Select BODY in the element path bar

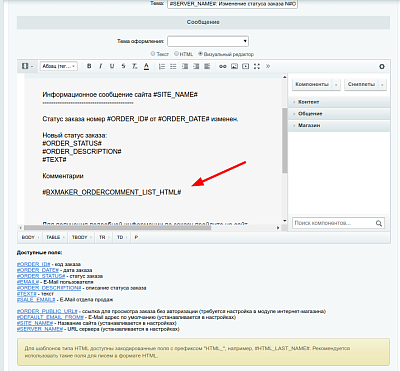28,237
